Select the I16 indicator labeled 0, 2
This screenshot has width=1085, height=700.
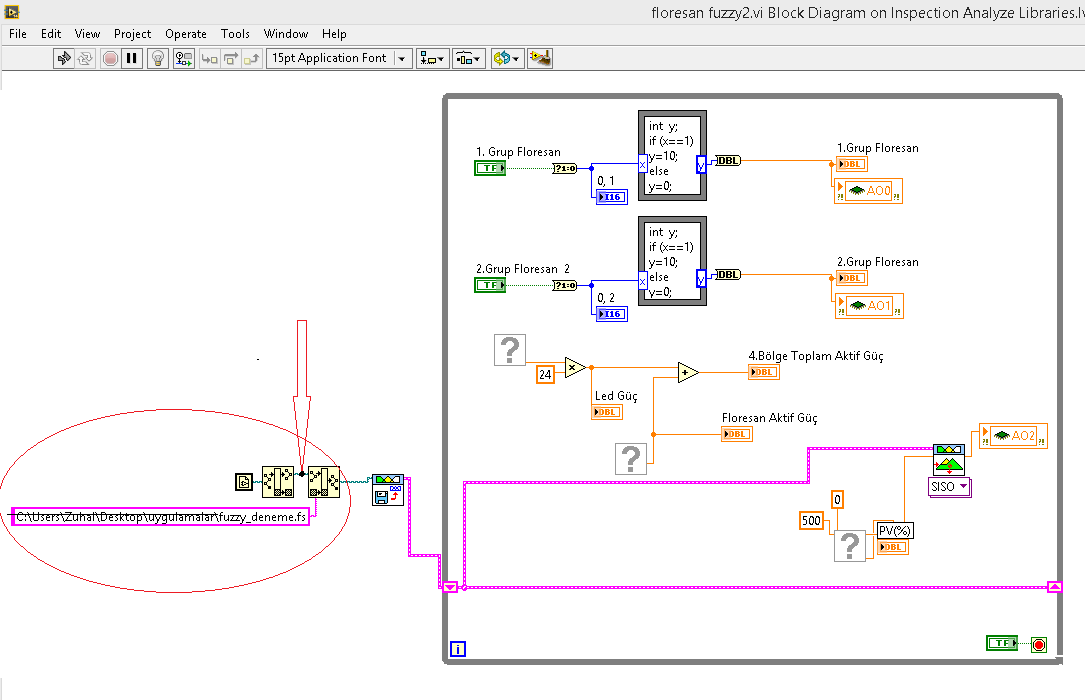(x=612, y=314)
